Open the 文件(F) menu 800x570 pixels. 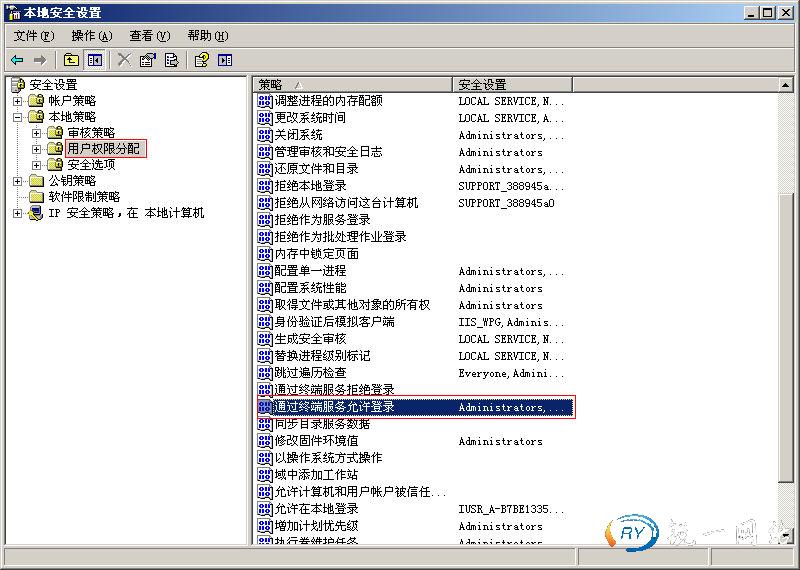(33, 36)
